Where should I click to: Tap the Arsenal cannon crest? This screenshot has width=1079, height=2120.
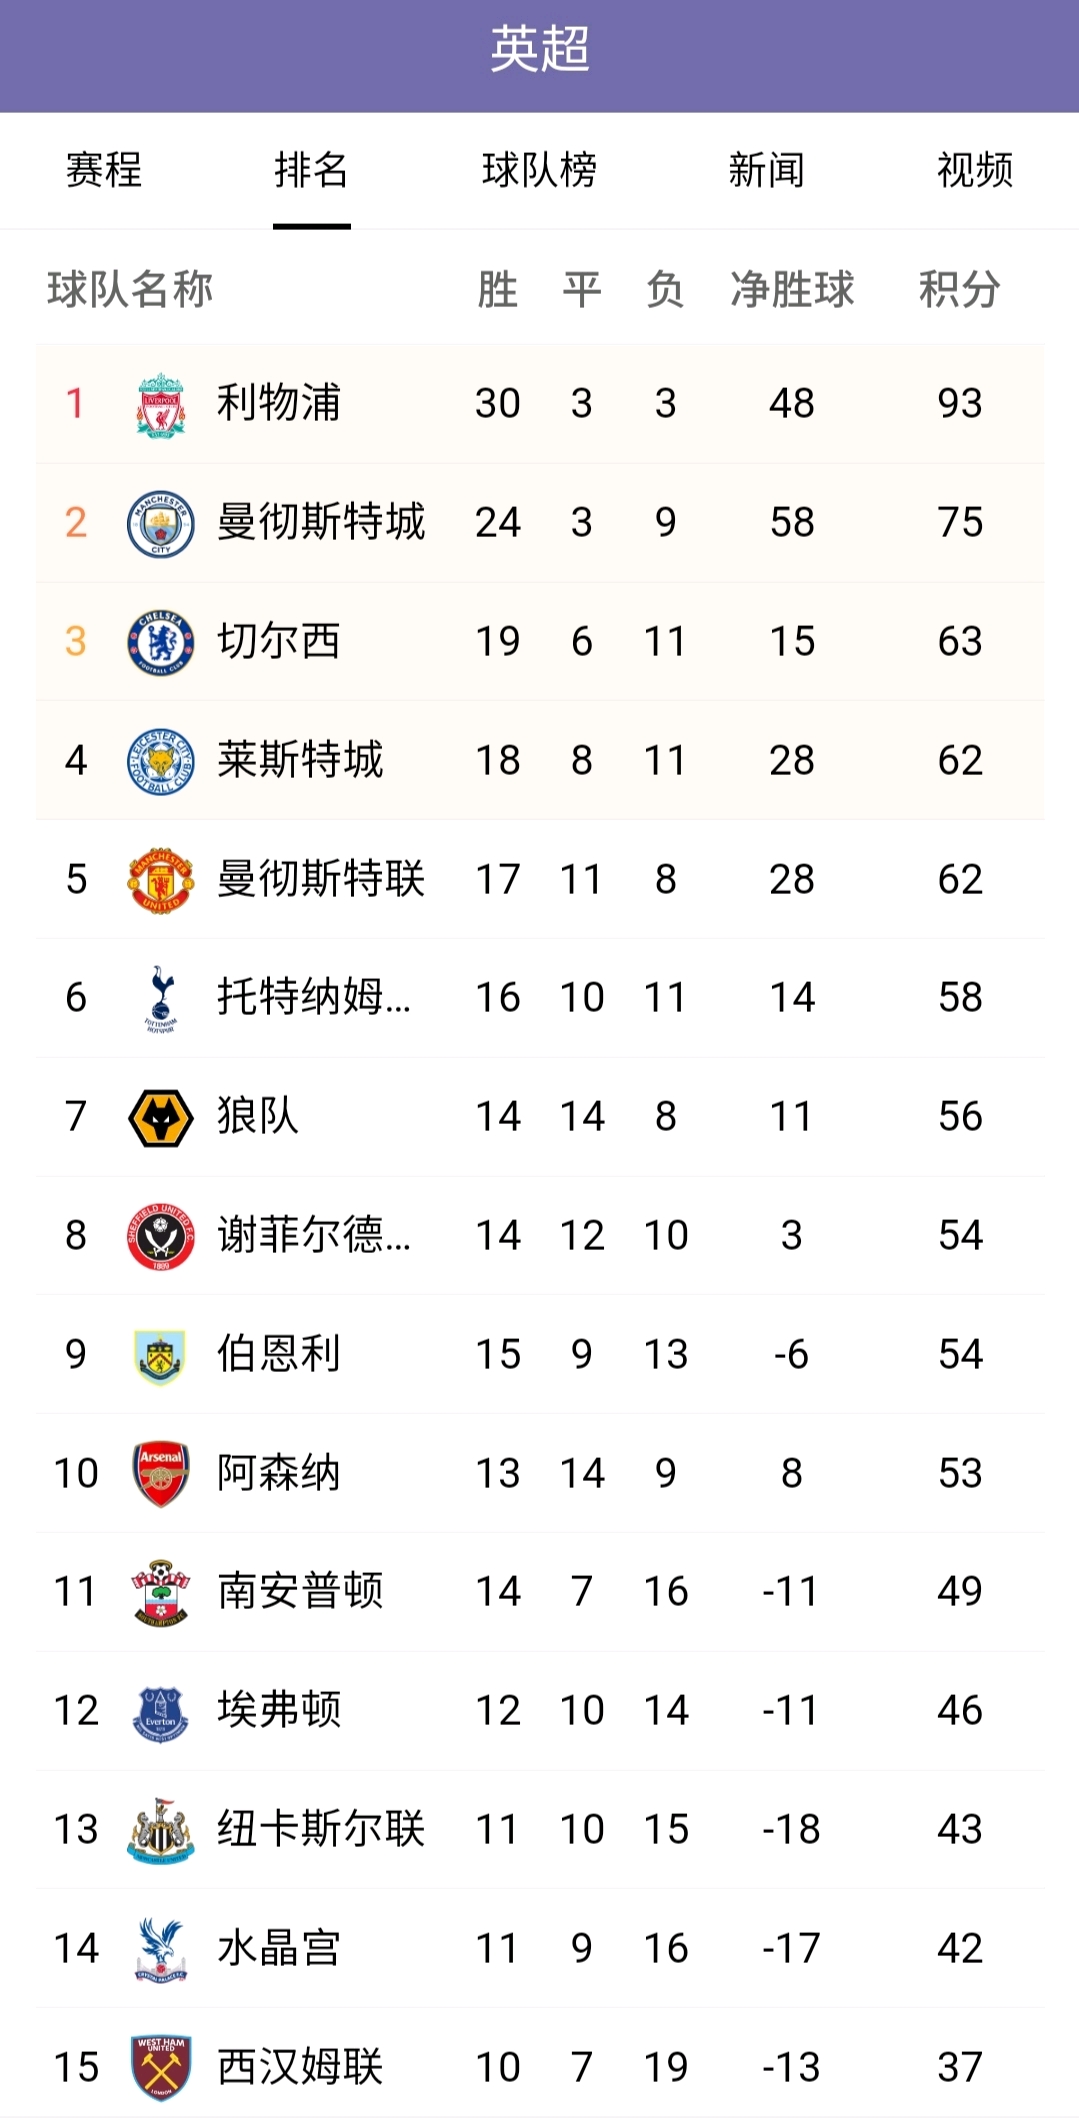pos(161,1473)
